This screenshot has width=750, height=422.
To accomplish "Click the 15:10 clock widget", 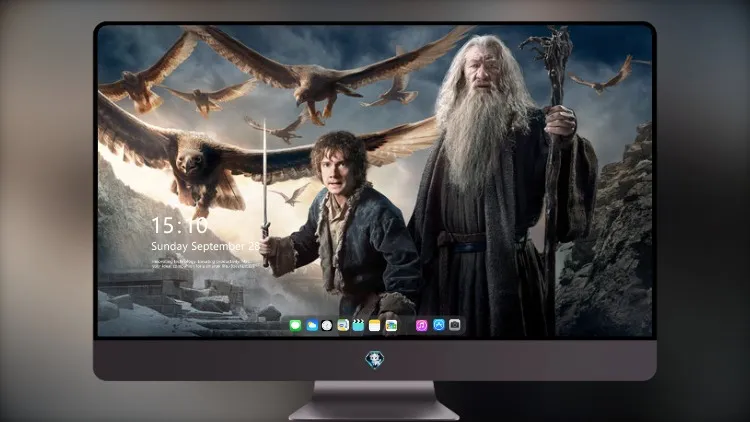I will (x=179, y=225).
